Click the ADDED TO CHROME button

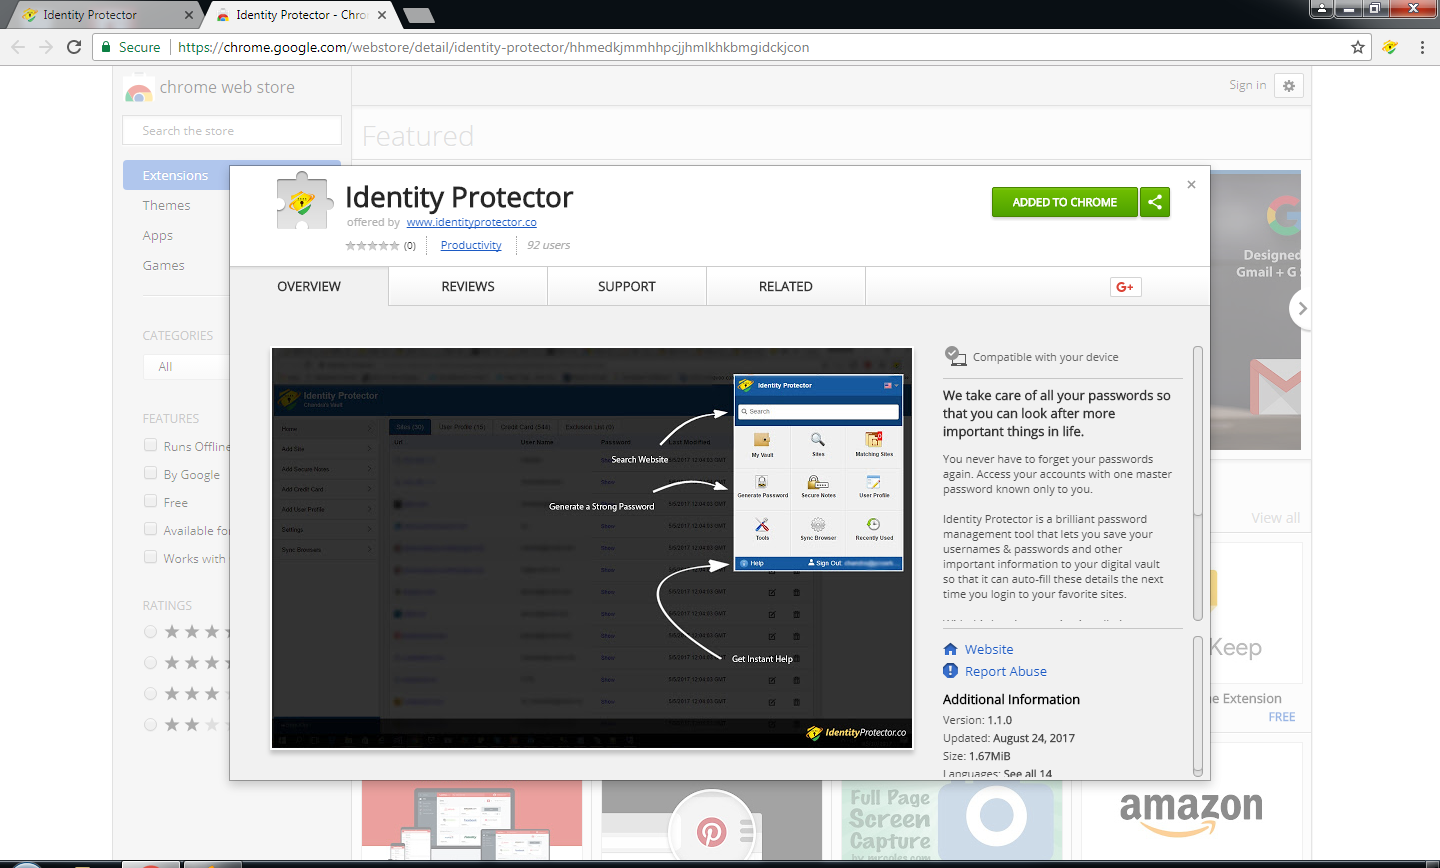(x=1065, y=202)
